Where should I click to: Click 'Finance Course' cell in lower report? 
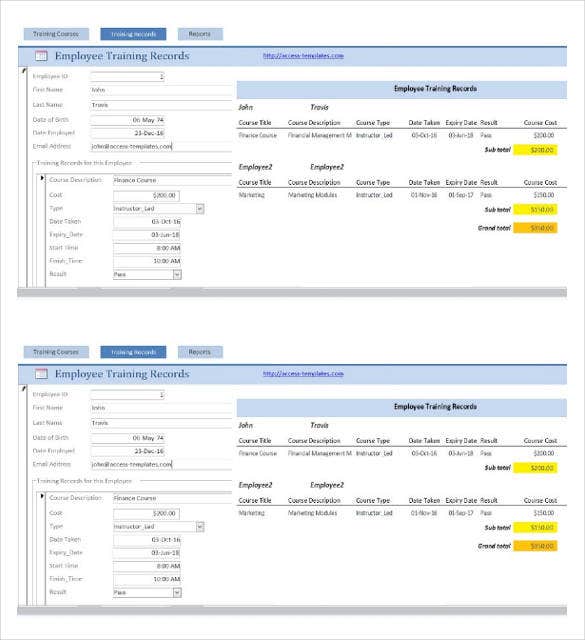[x=258, y=453]
